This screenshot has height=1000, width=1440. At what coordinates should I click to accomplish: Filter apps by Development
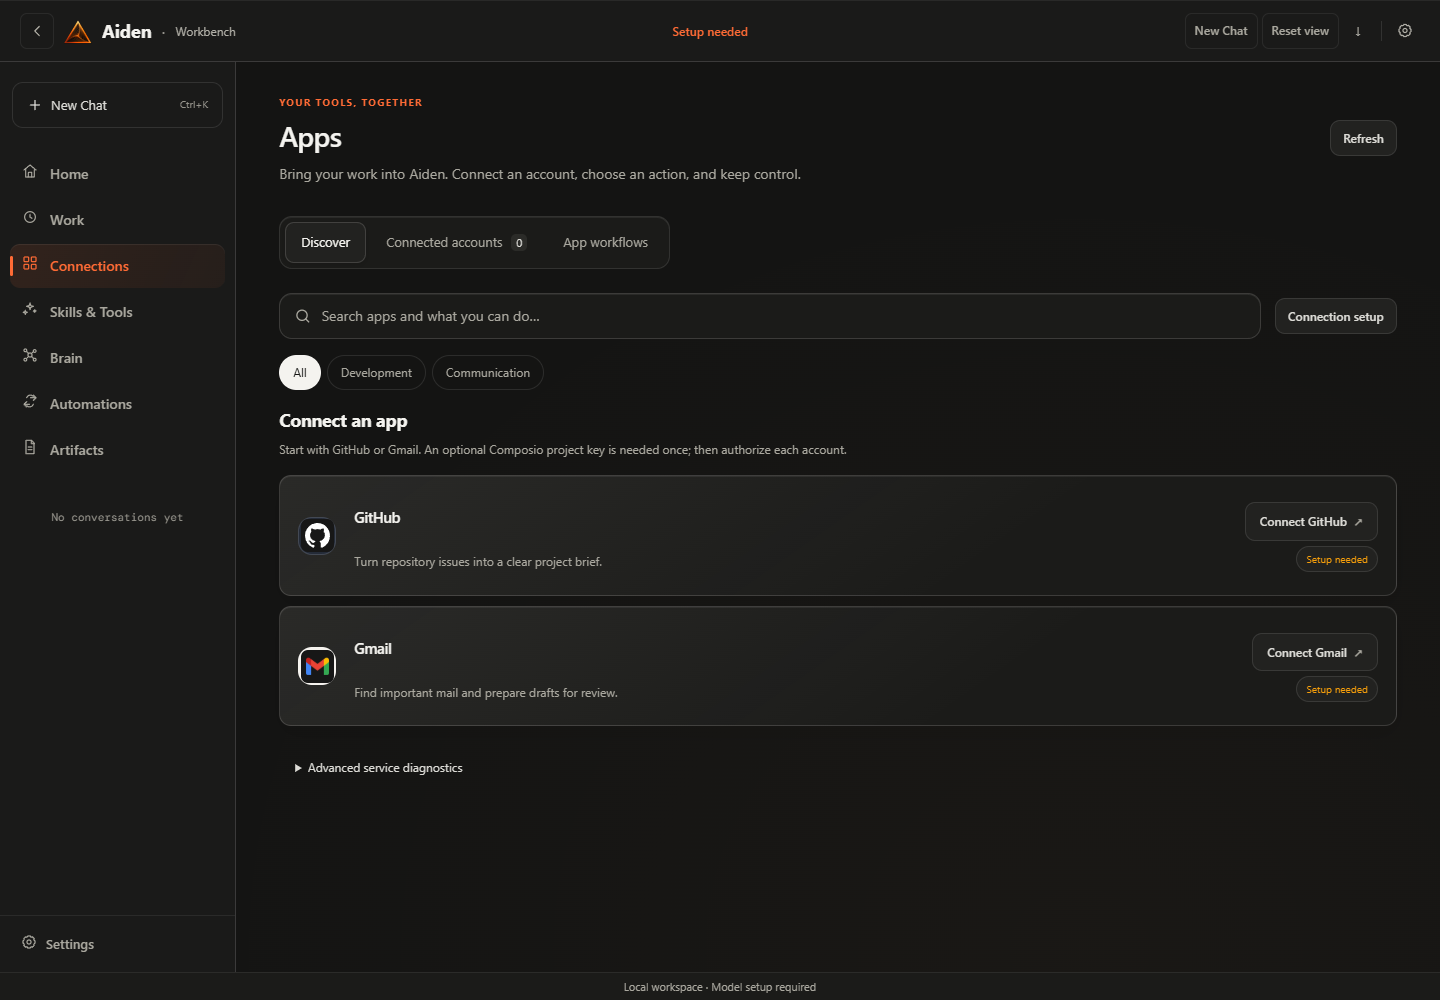(x=376, y=373)
